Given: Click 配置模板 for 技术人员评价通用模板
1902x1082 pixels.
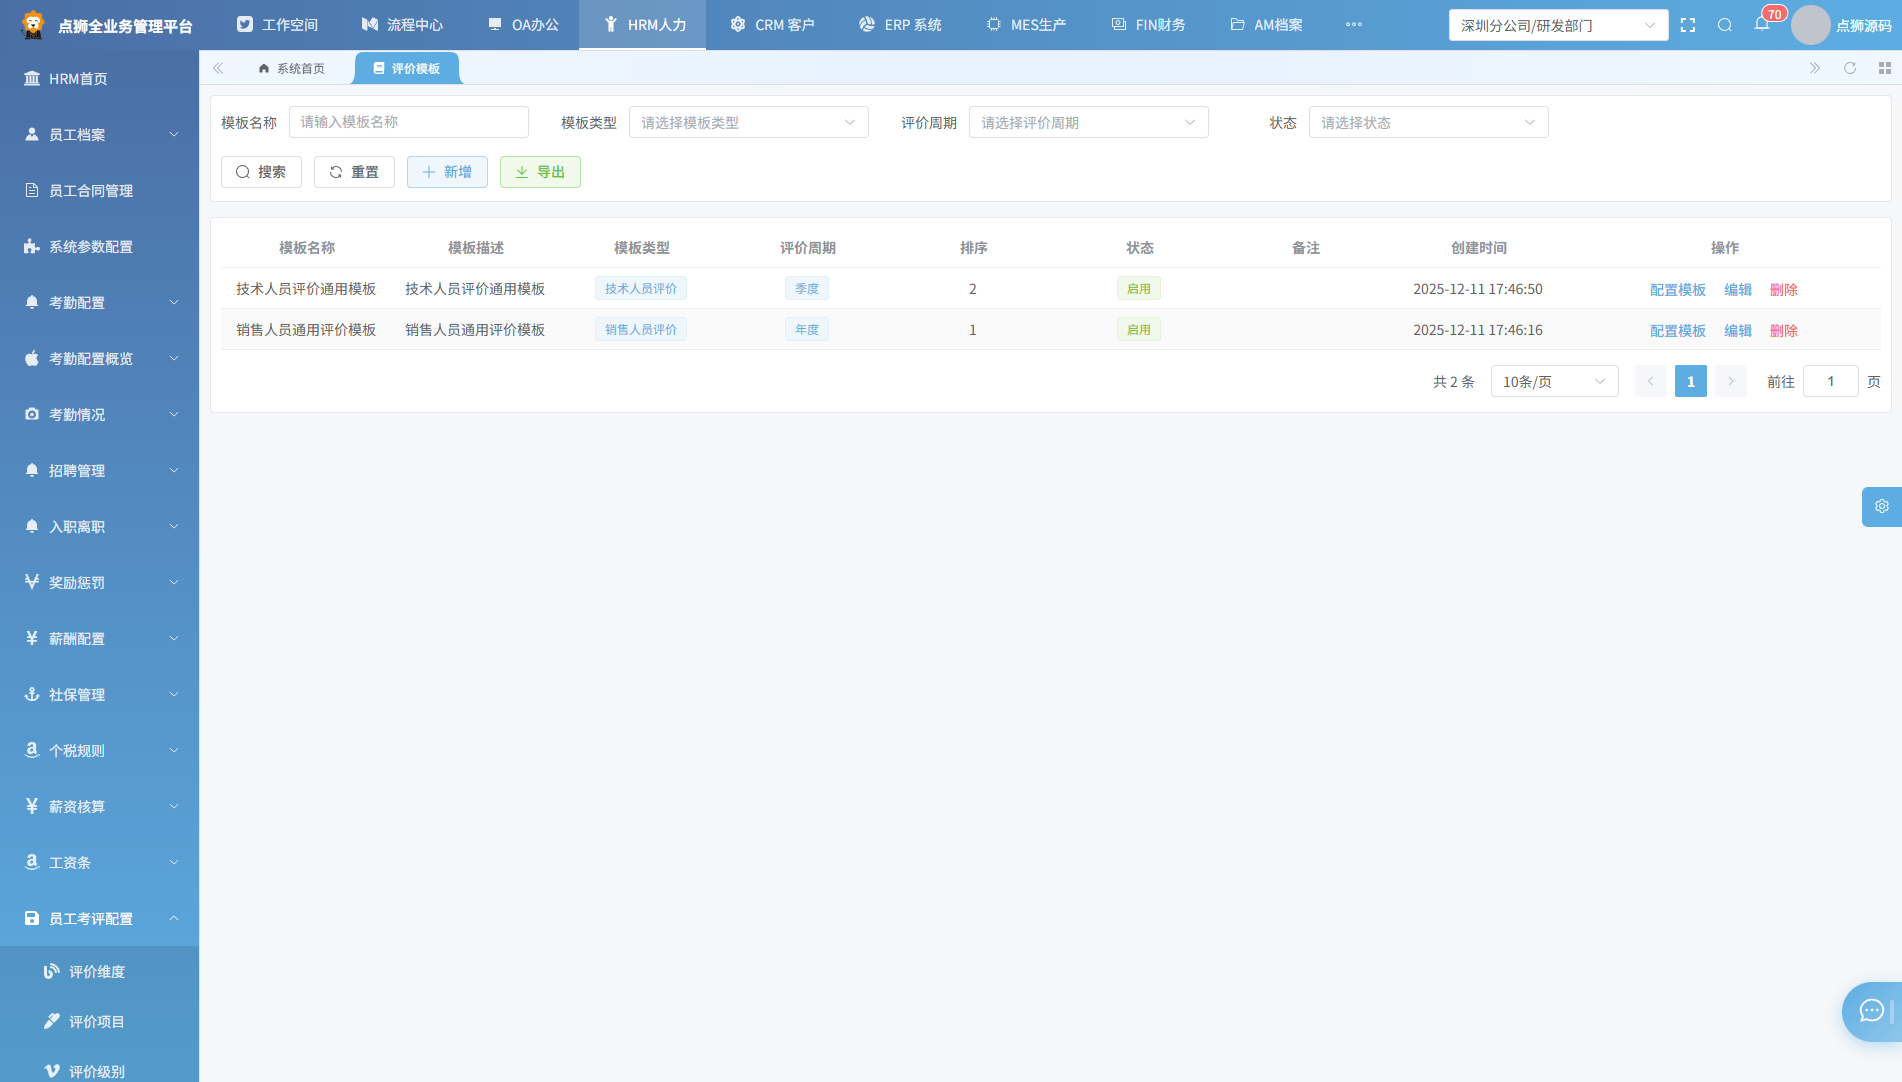Looking at the screenshot, I should tap(1678, 289).
